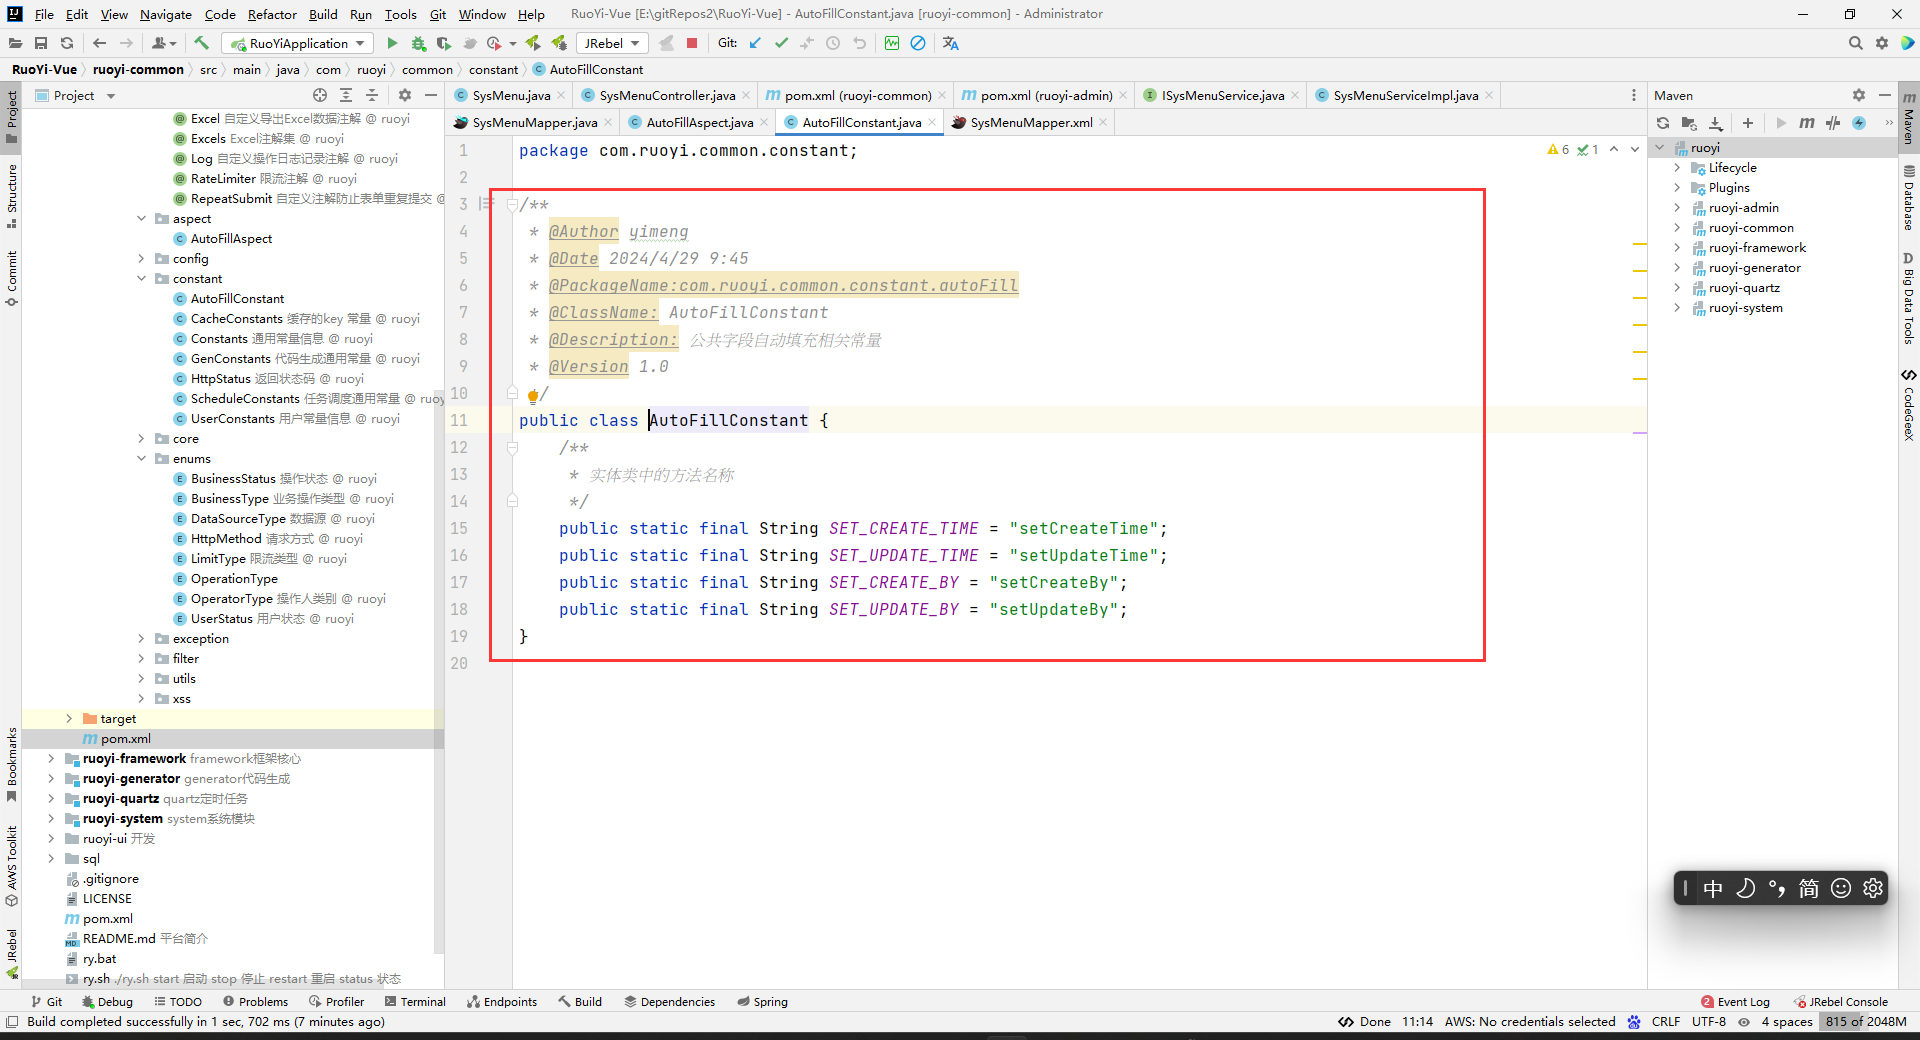Open the JRebel dropdown in toolbar

point(612,43)
